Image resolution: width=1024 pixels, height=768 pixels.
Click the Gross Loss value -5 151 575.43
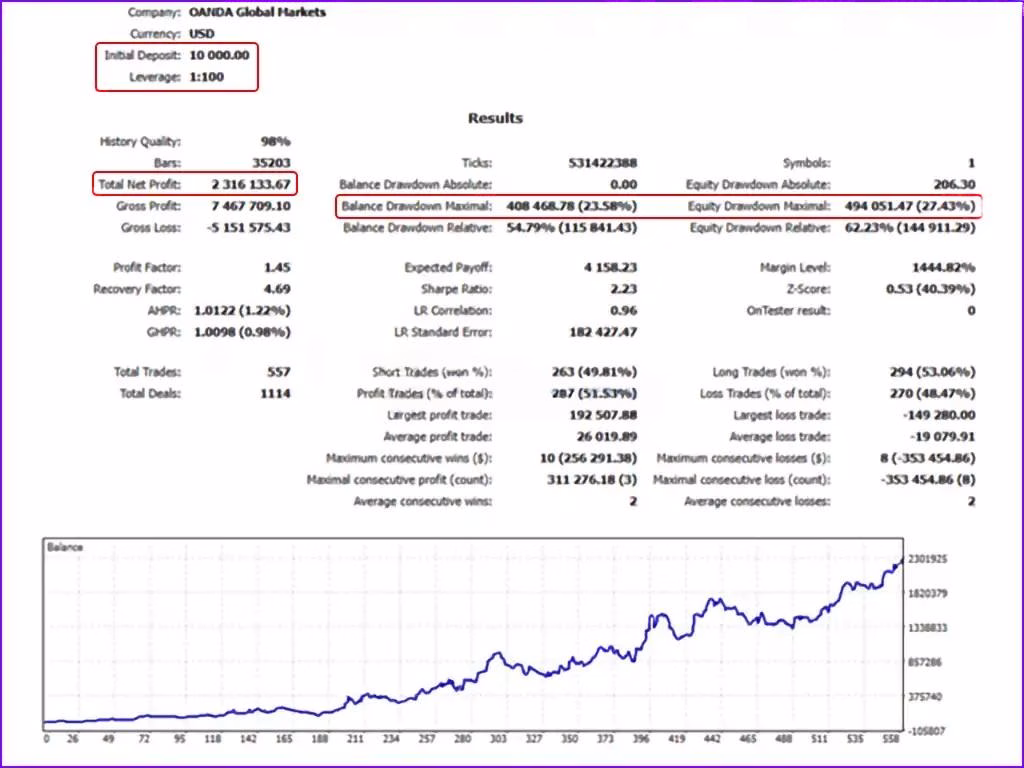coord(249,228)
